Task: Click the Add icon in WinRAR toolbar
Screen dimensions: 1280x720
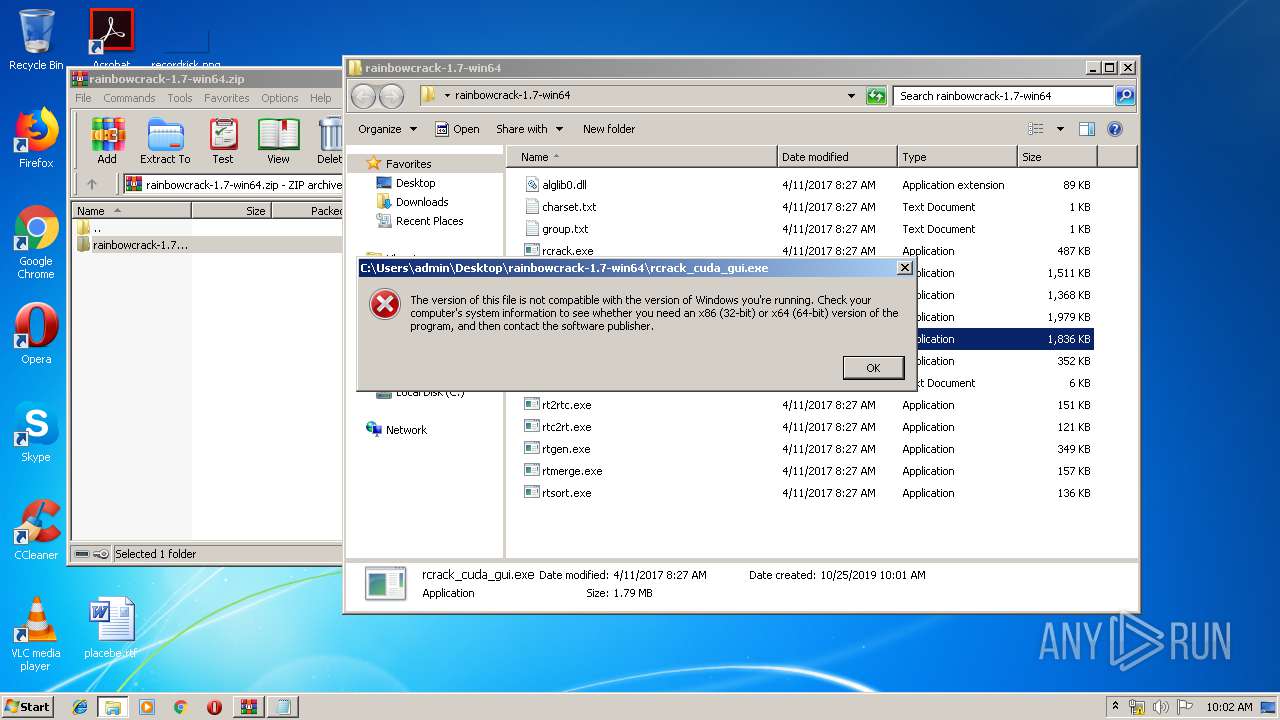Action: tap(107, 141)
